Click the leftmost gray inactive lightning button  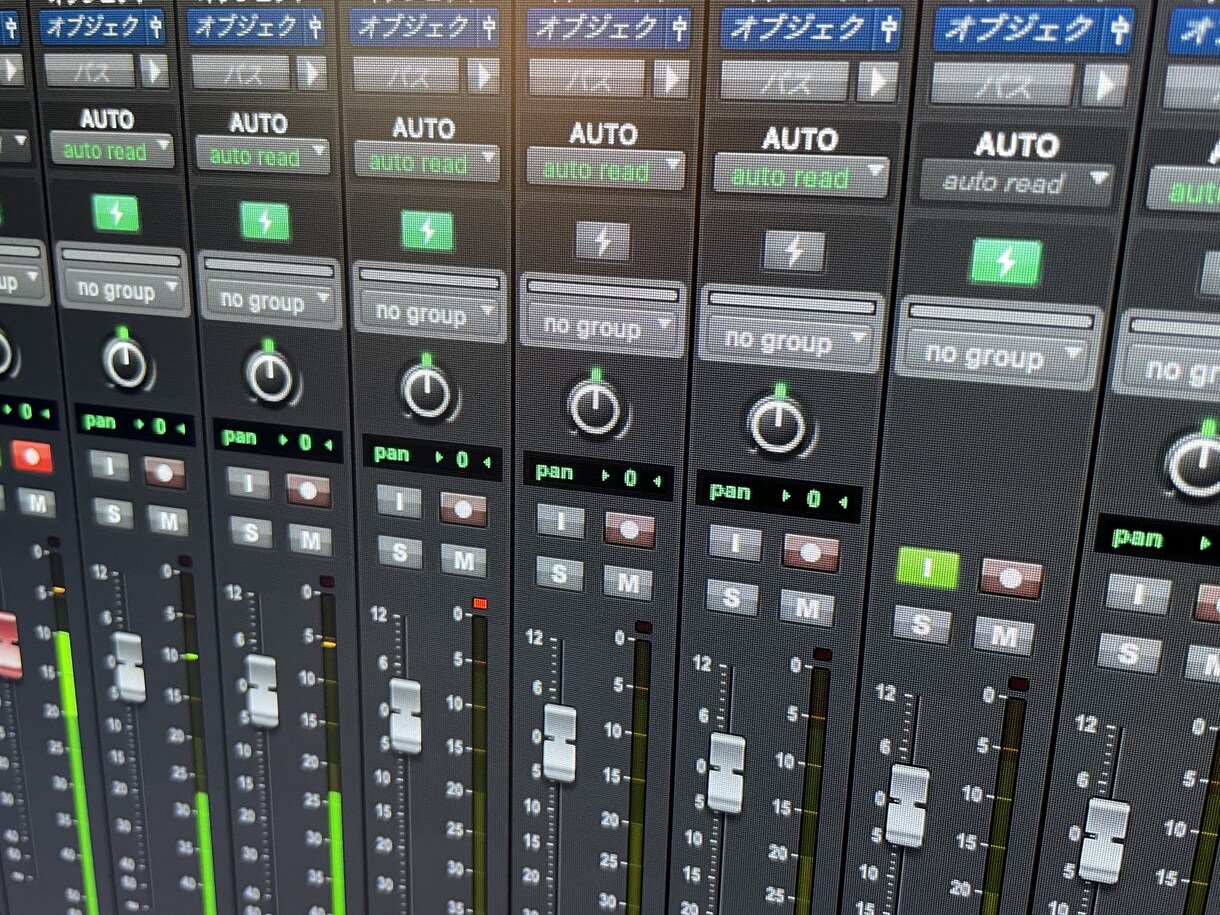click(x=602, y=241)
